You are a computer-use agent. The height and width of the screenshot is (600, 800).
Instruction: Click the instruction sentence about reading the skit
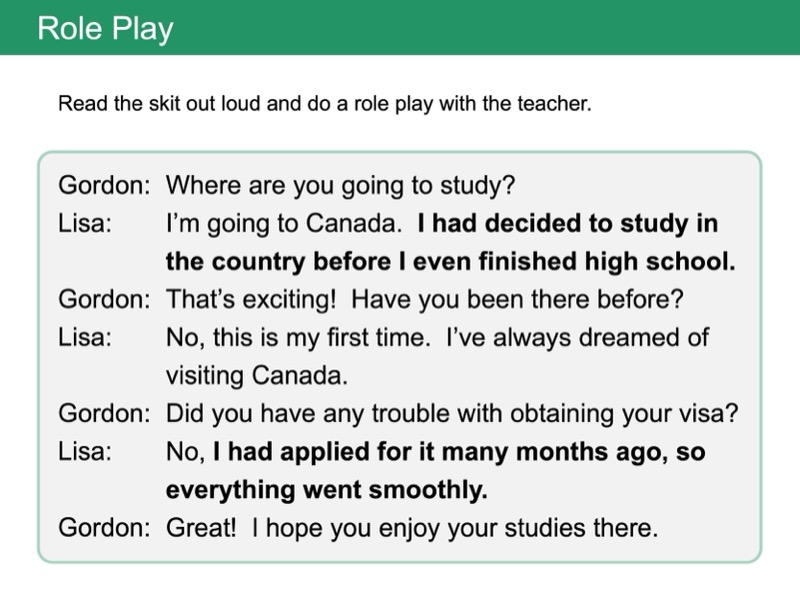click(x=325, y=104)
